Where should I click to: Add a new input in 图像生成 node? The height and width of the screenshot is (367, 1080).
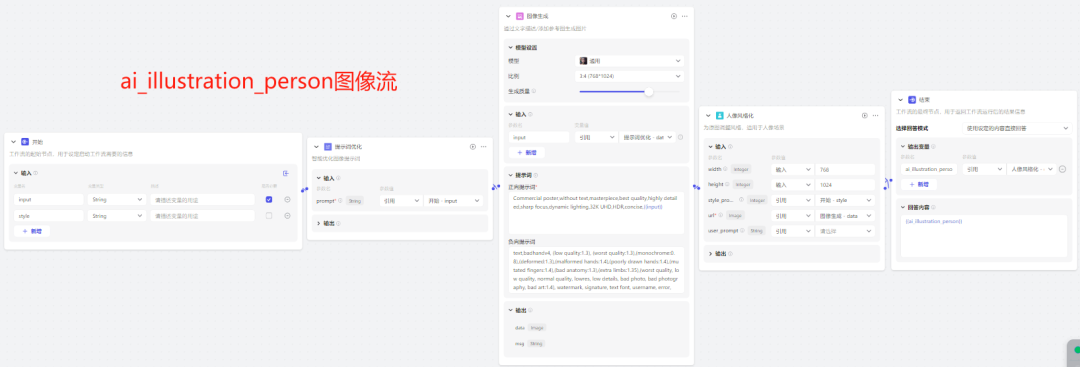coord(527,153)
